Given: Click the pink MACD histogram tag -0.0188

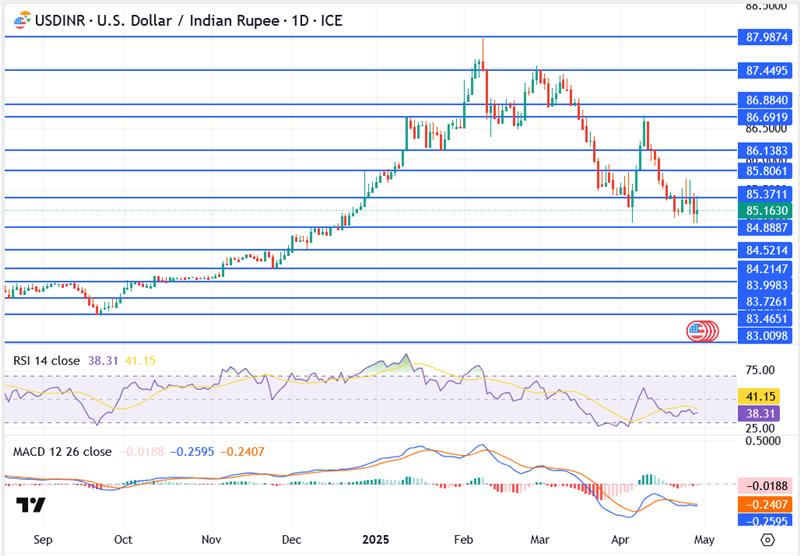Looking at the screenshot, I should tap(767, 485).
